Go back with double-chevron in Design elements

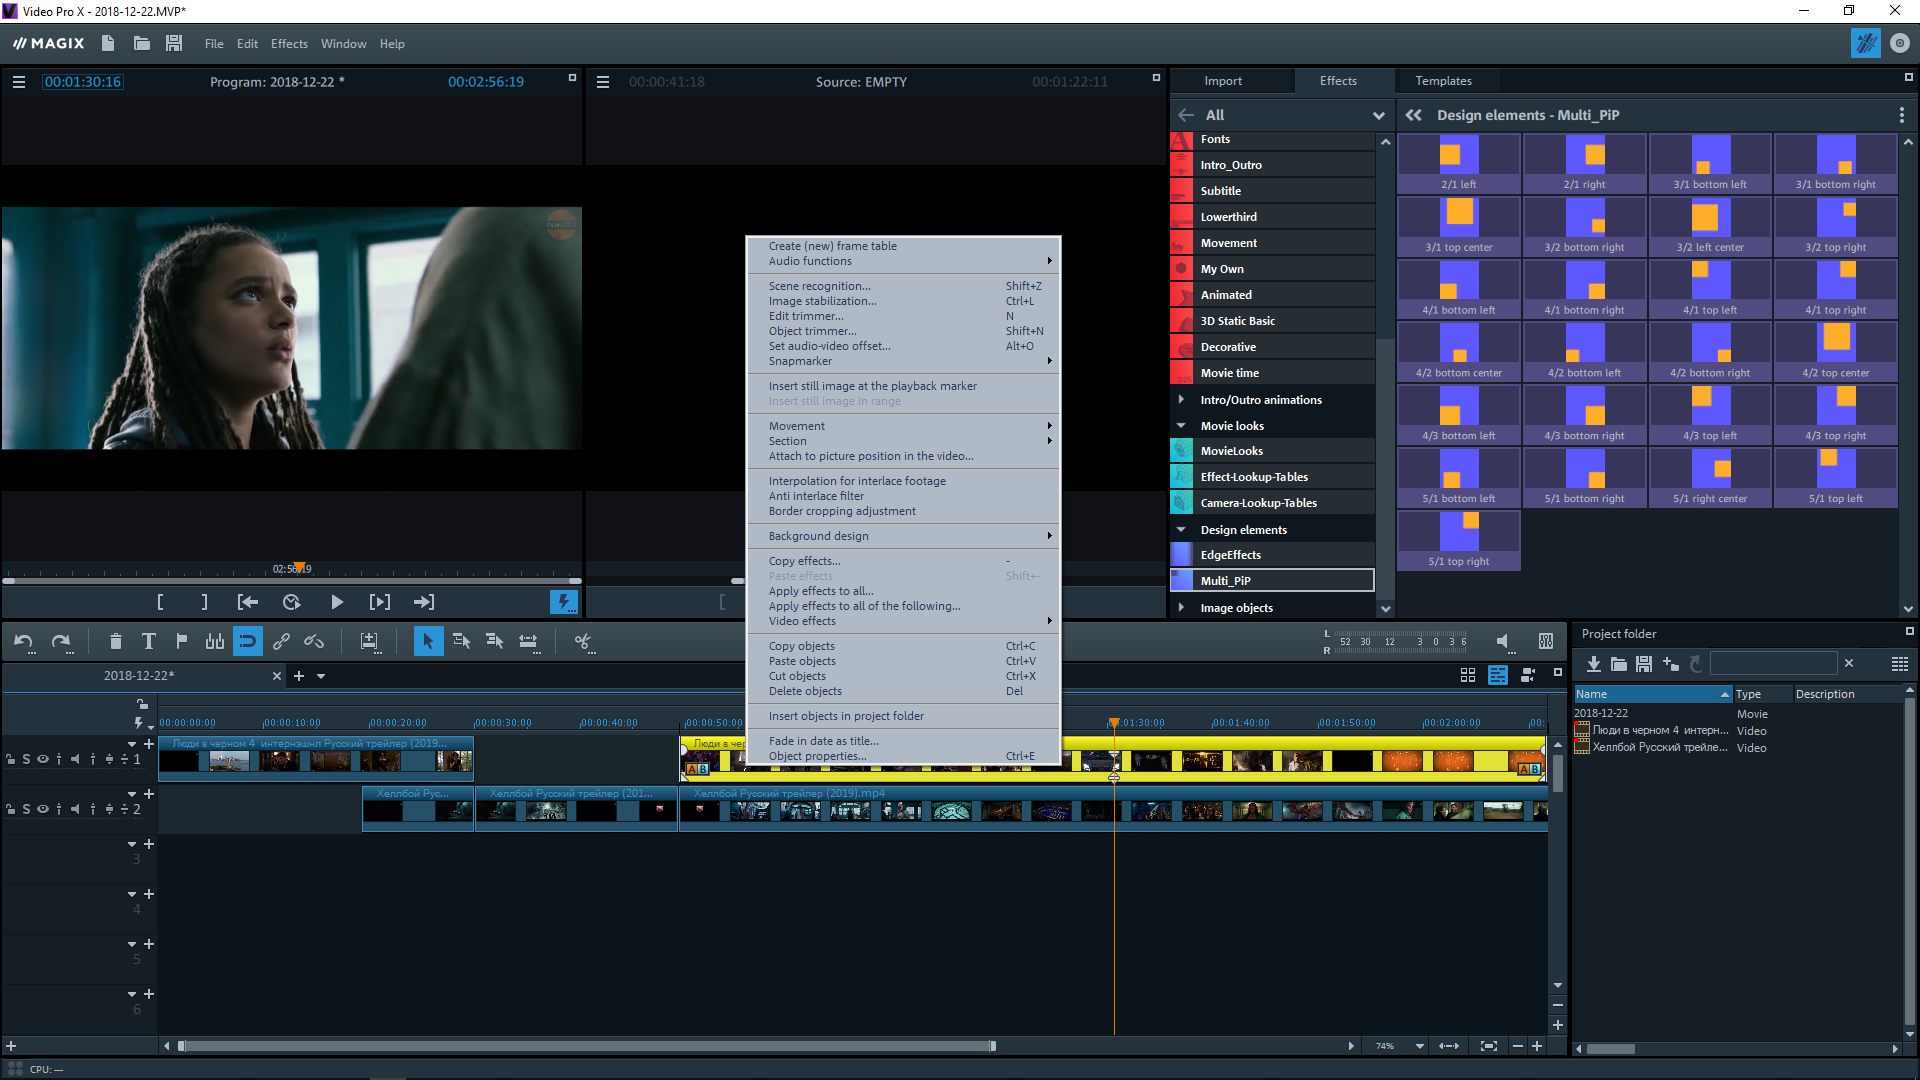pyautogui.click(x=1413, y=115)
